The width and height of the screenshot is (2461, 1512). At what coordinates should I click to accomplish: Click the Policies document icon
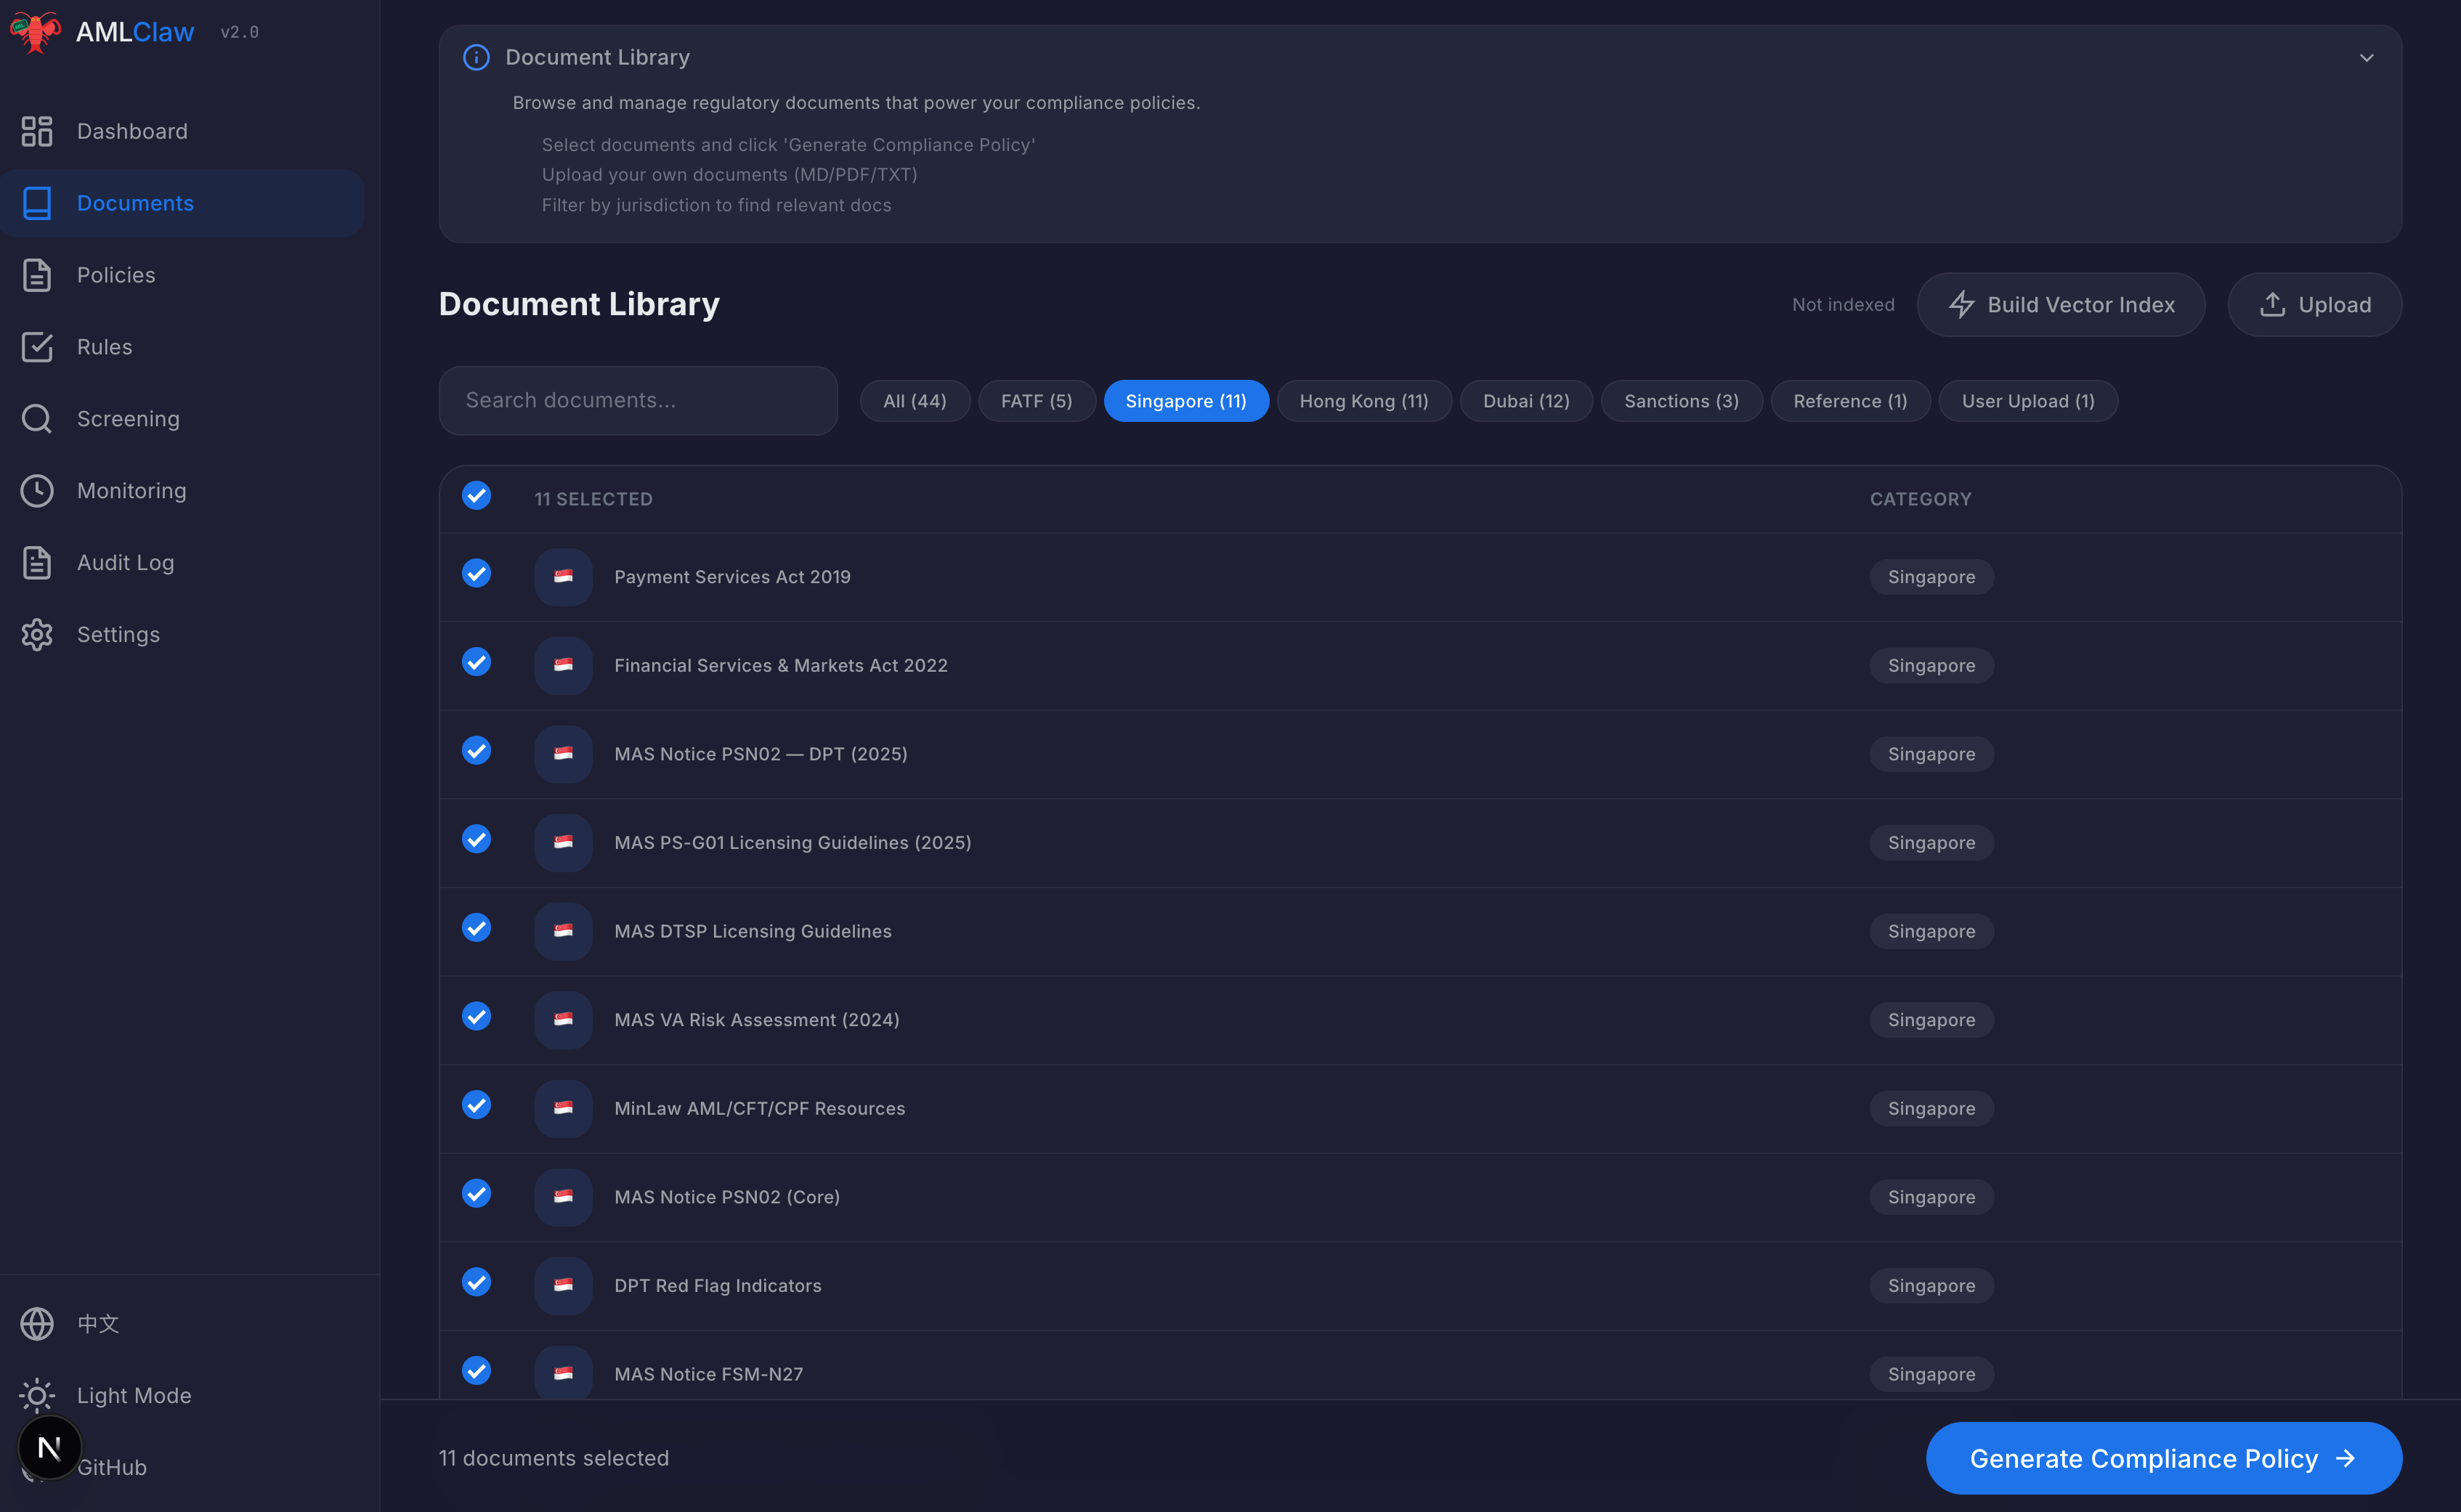pos(37,275)
